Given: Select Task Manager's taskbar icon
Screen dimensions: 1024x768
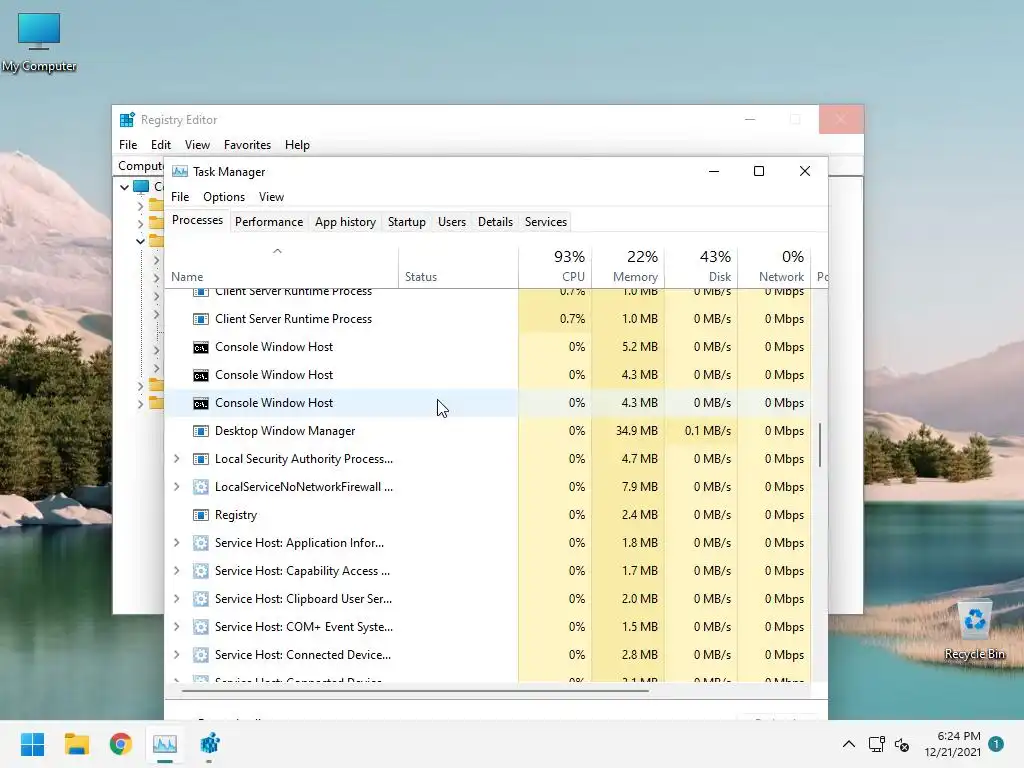Looking at the screenshot, I should coord(165,744).
